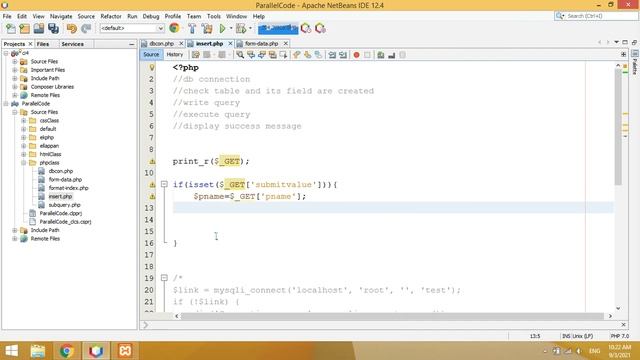Switch to the dbcon.php editor tab
The image size is (640, 360).
(161, 43)
